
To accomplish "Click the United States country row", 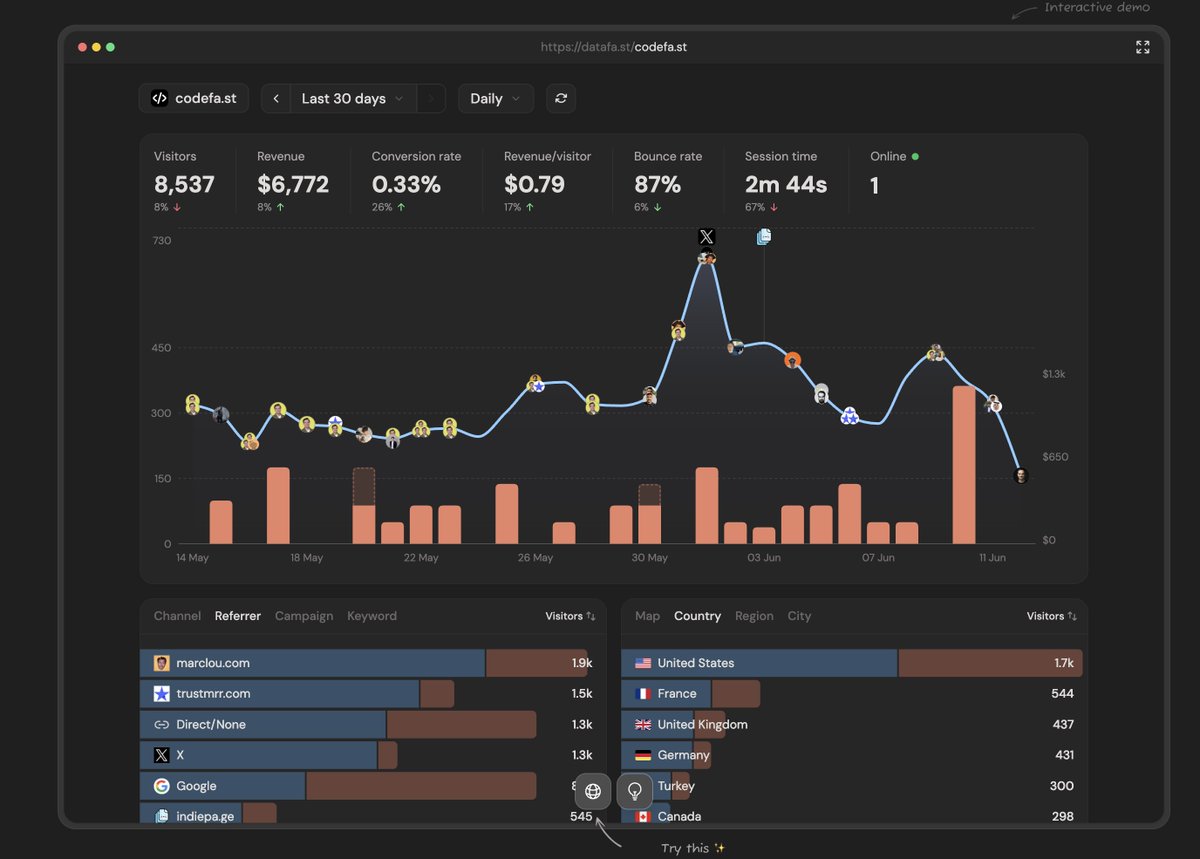I will pyautogui.click(x=852, y=663).
